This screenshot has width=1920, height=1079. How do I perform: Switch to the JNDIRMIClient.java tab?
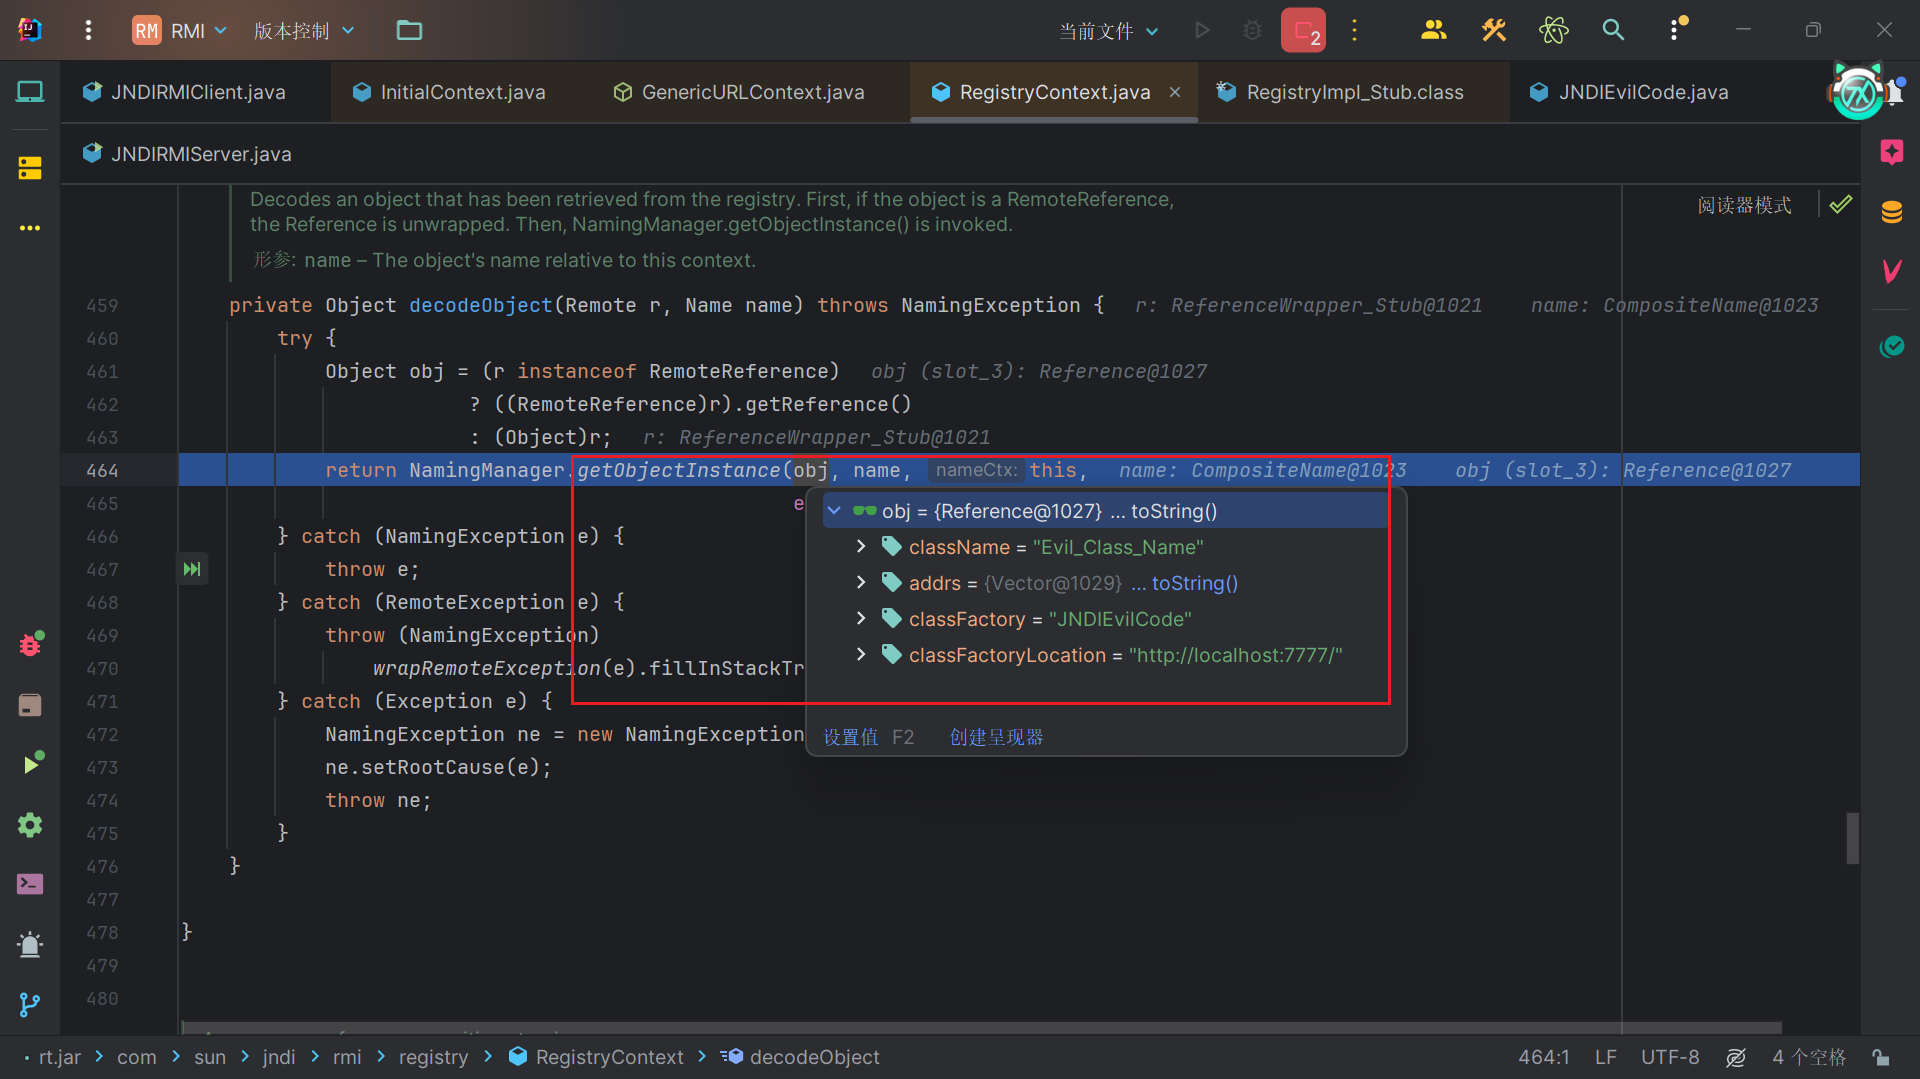(197, 92)
